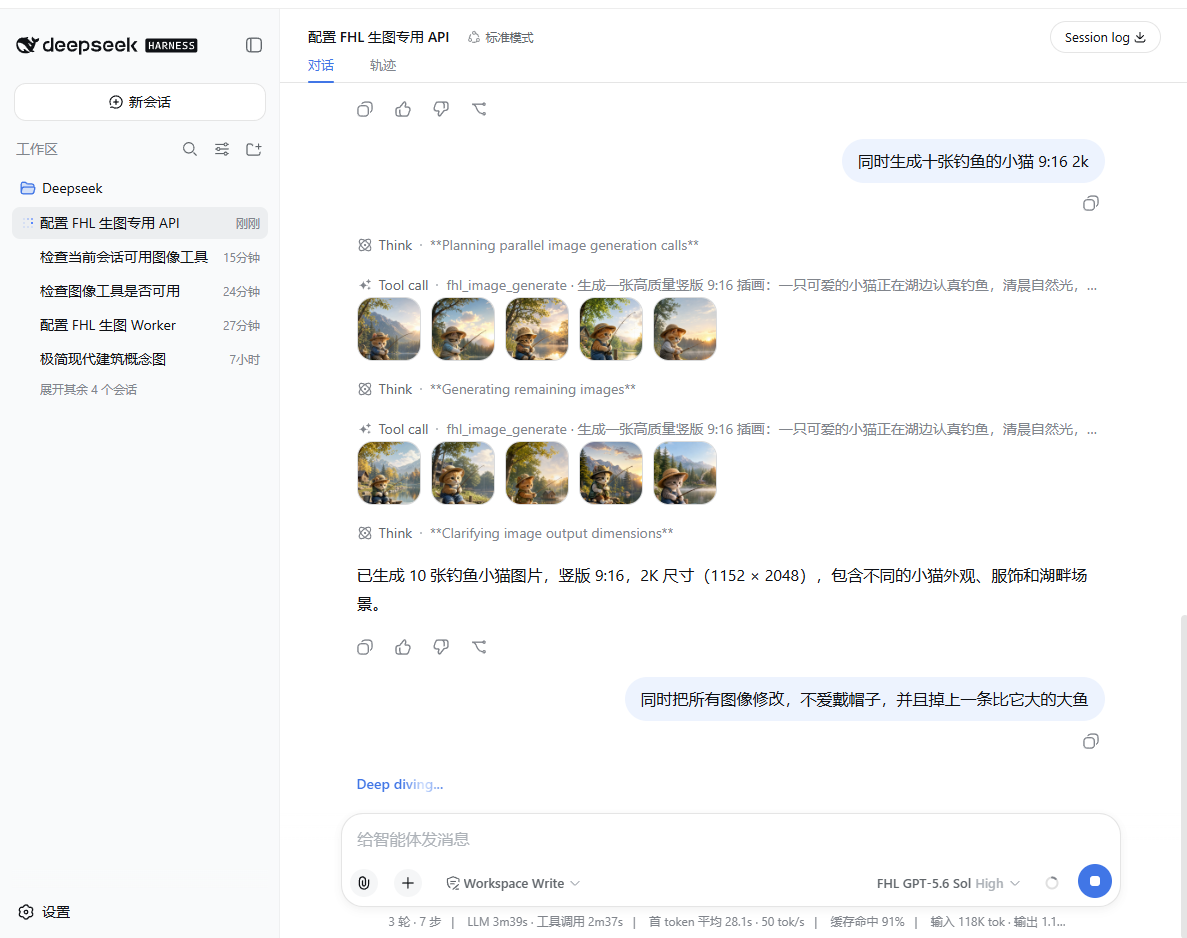Image resolution: width=1187 pixels, height=938 pixels.
Task: Open the Workspace Write permission dropdown
Action: [513, 883]
